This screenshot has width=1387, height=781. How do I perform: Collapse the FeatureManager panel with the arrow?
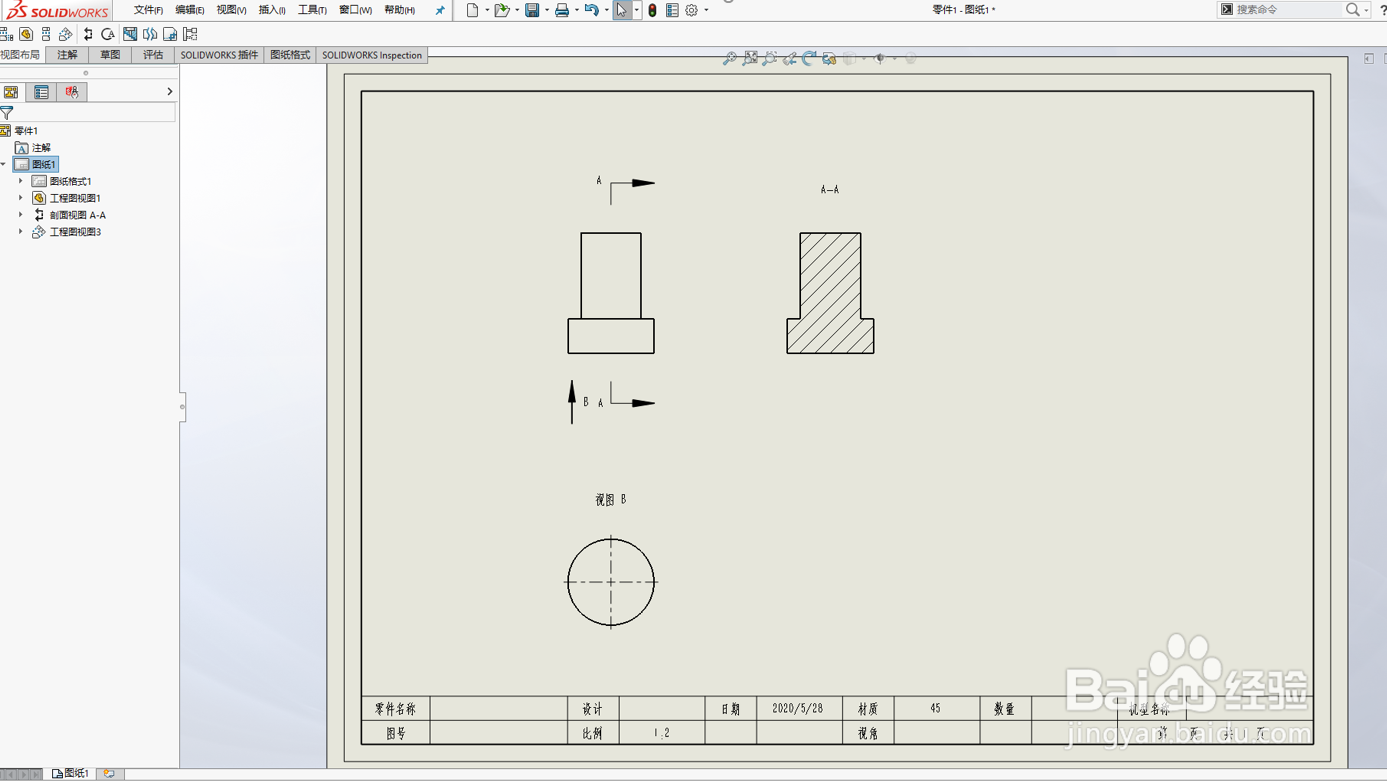coord(169,91)
